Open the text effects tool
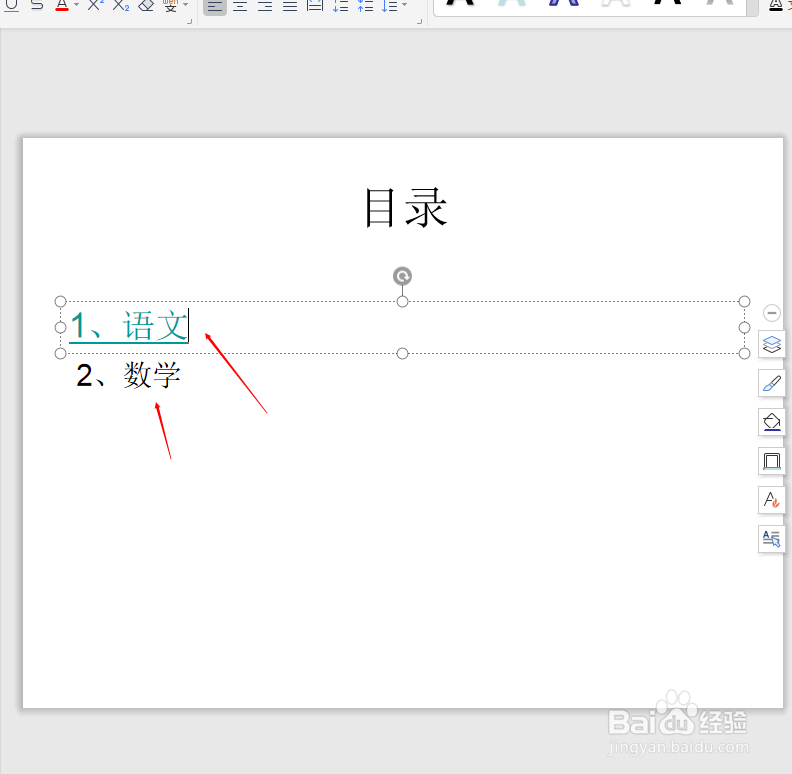 771,500
